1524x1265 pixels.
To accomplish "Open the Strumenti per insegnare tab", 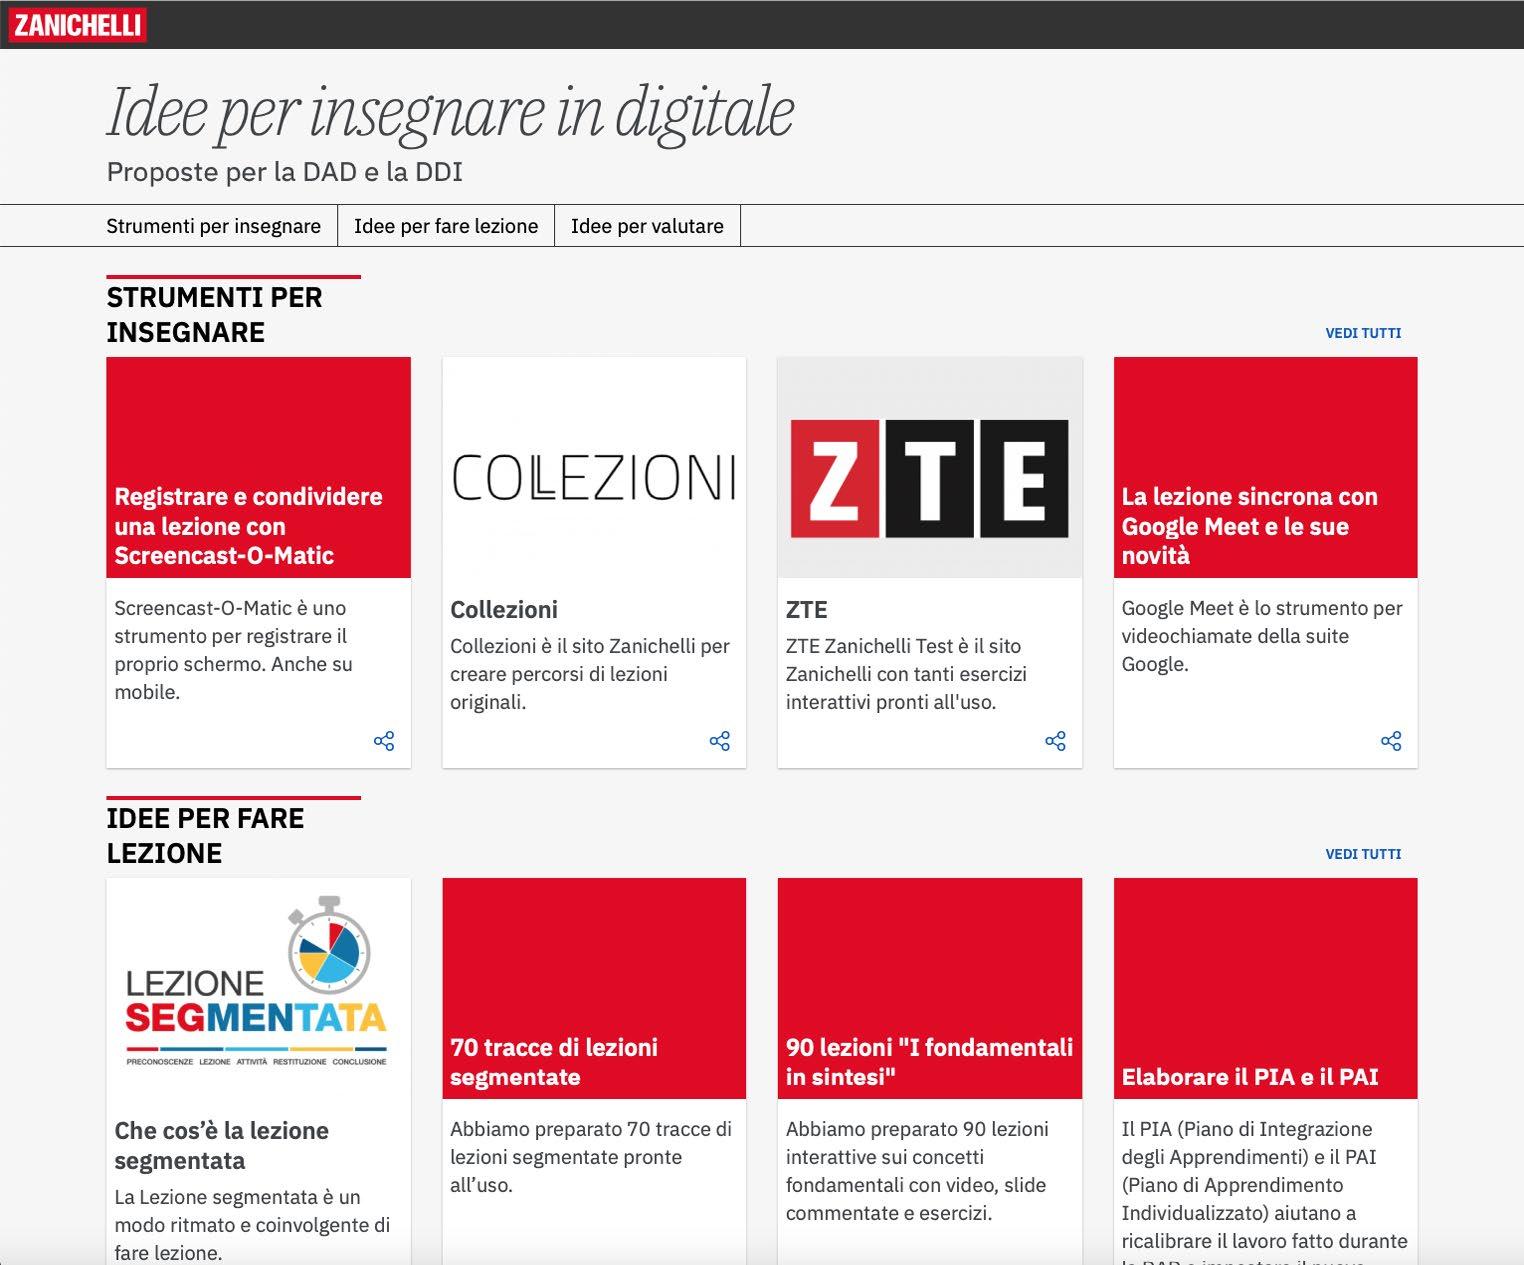I will pos(214,226).
